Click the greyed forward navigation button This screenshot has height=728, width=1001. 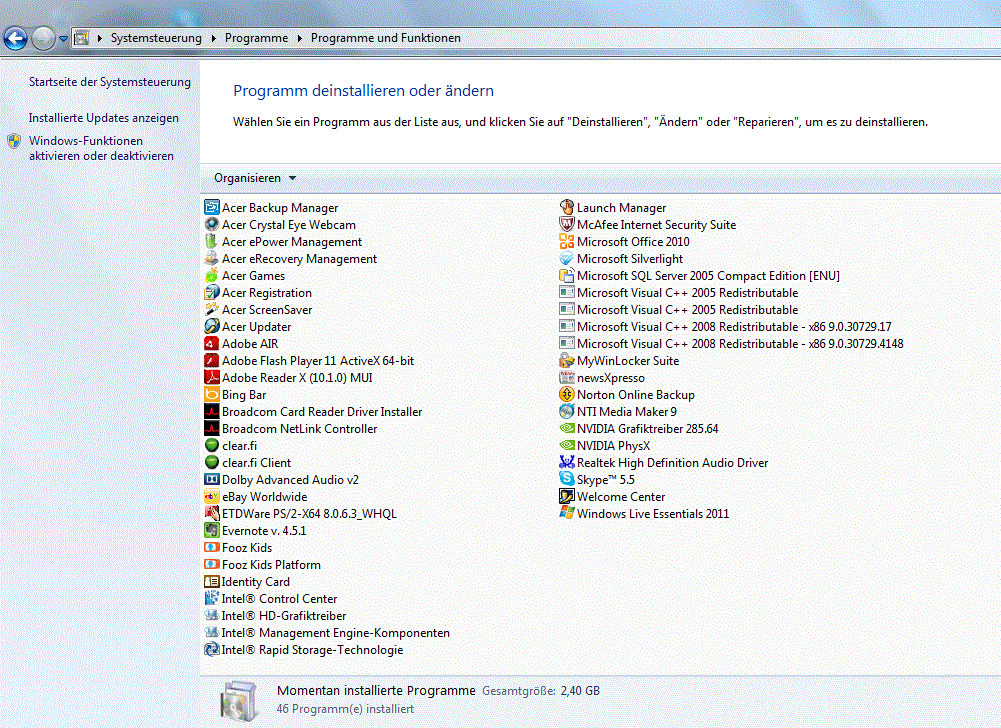pyautogui.click(x=43, y=39)
